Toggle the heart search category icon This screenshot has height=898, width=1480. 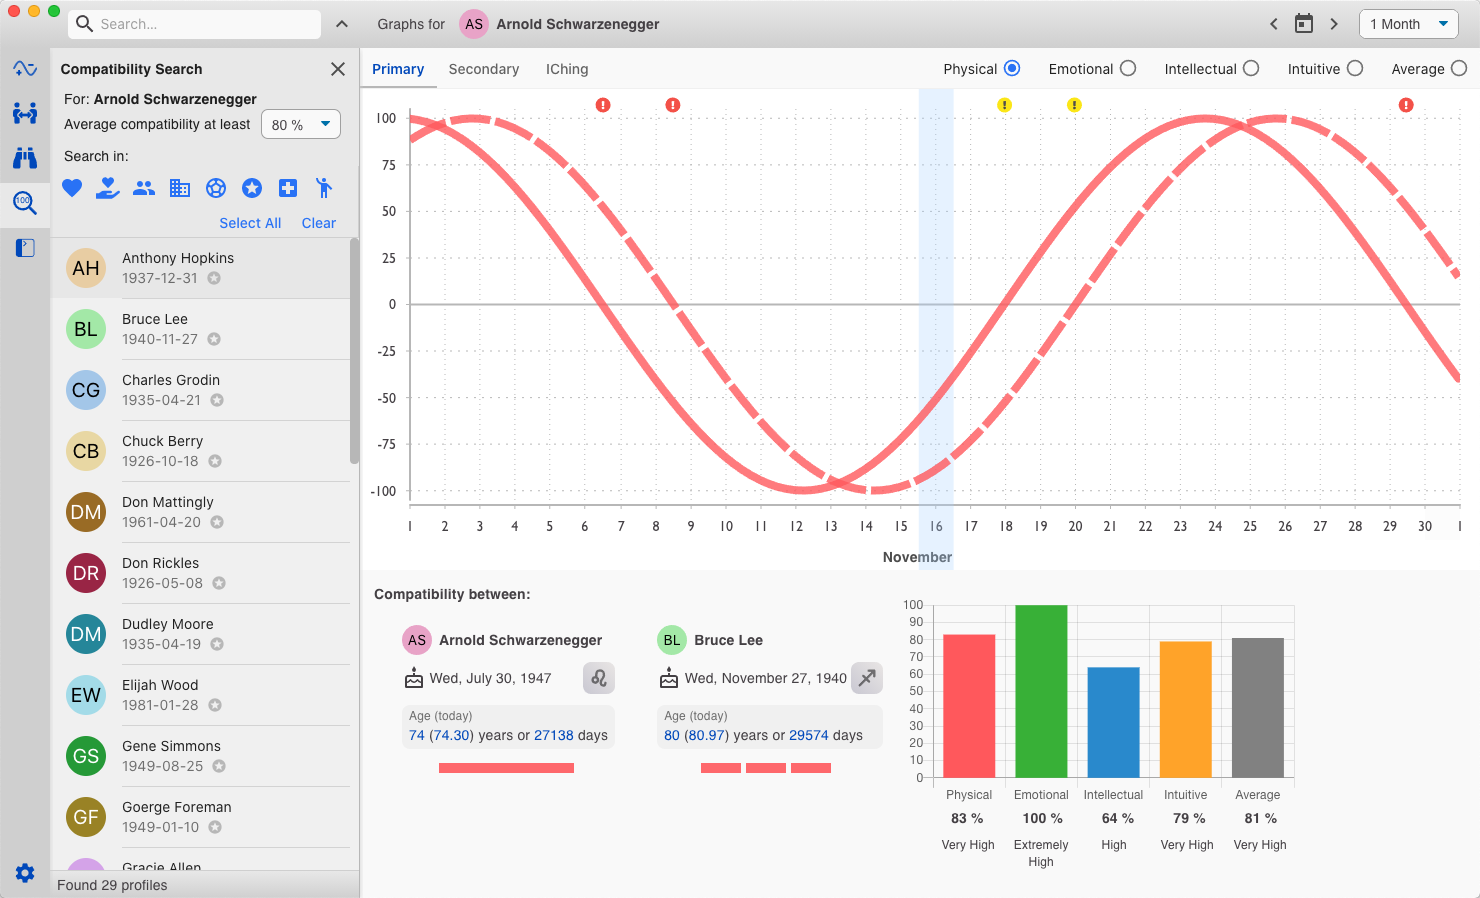72,188
